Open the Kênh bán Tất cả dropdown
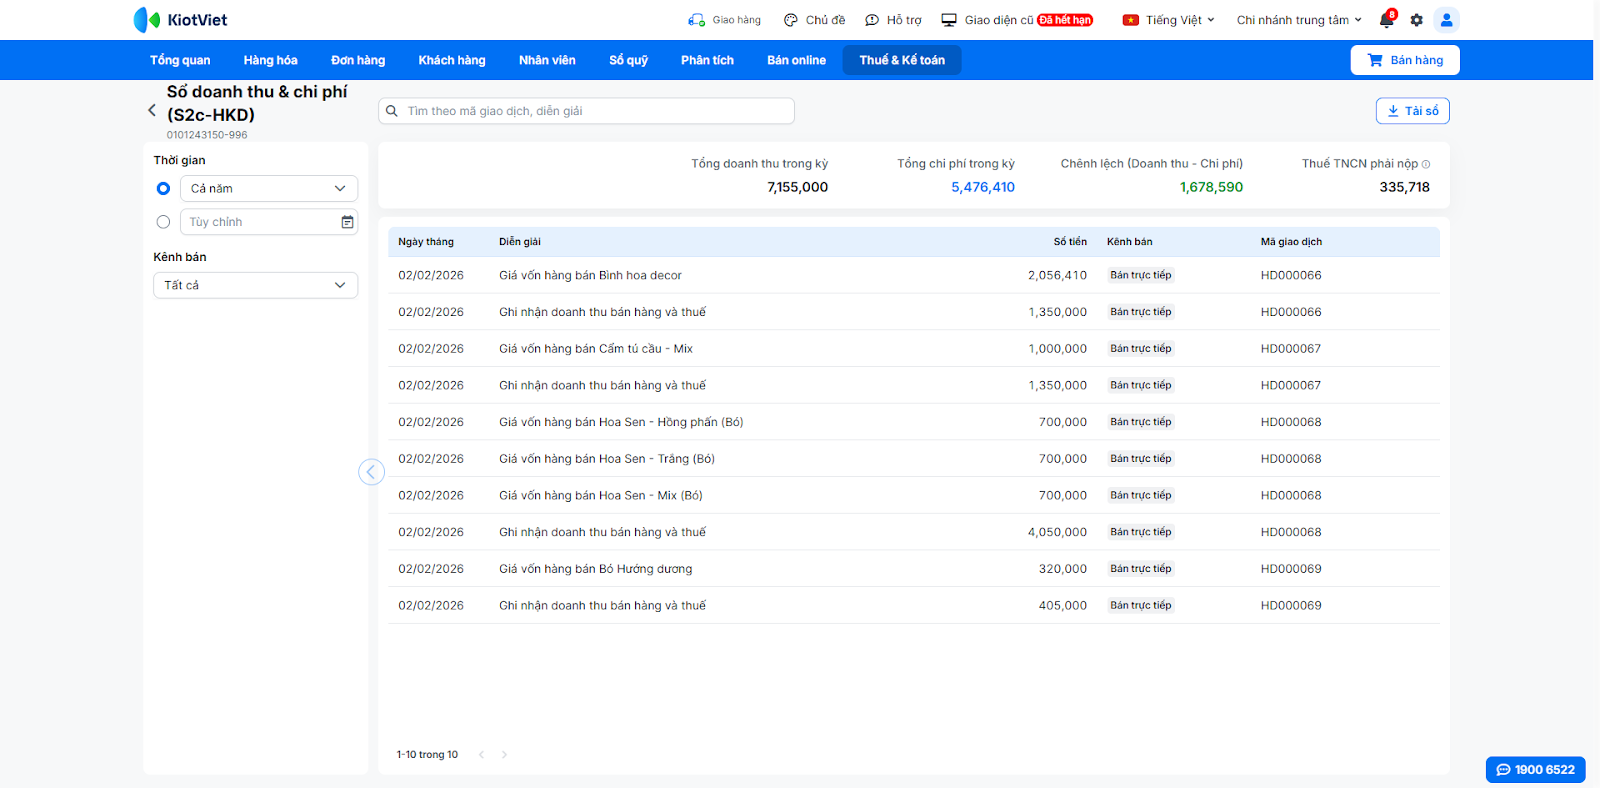 (x=255, y=286)
